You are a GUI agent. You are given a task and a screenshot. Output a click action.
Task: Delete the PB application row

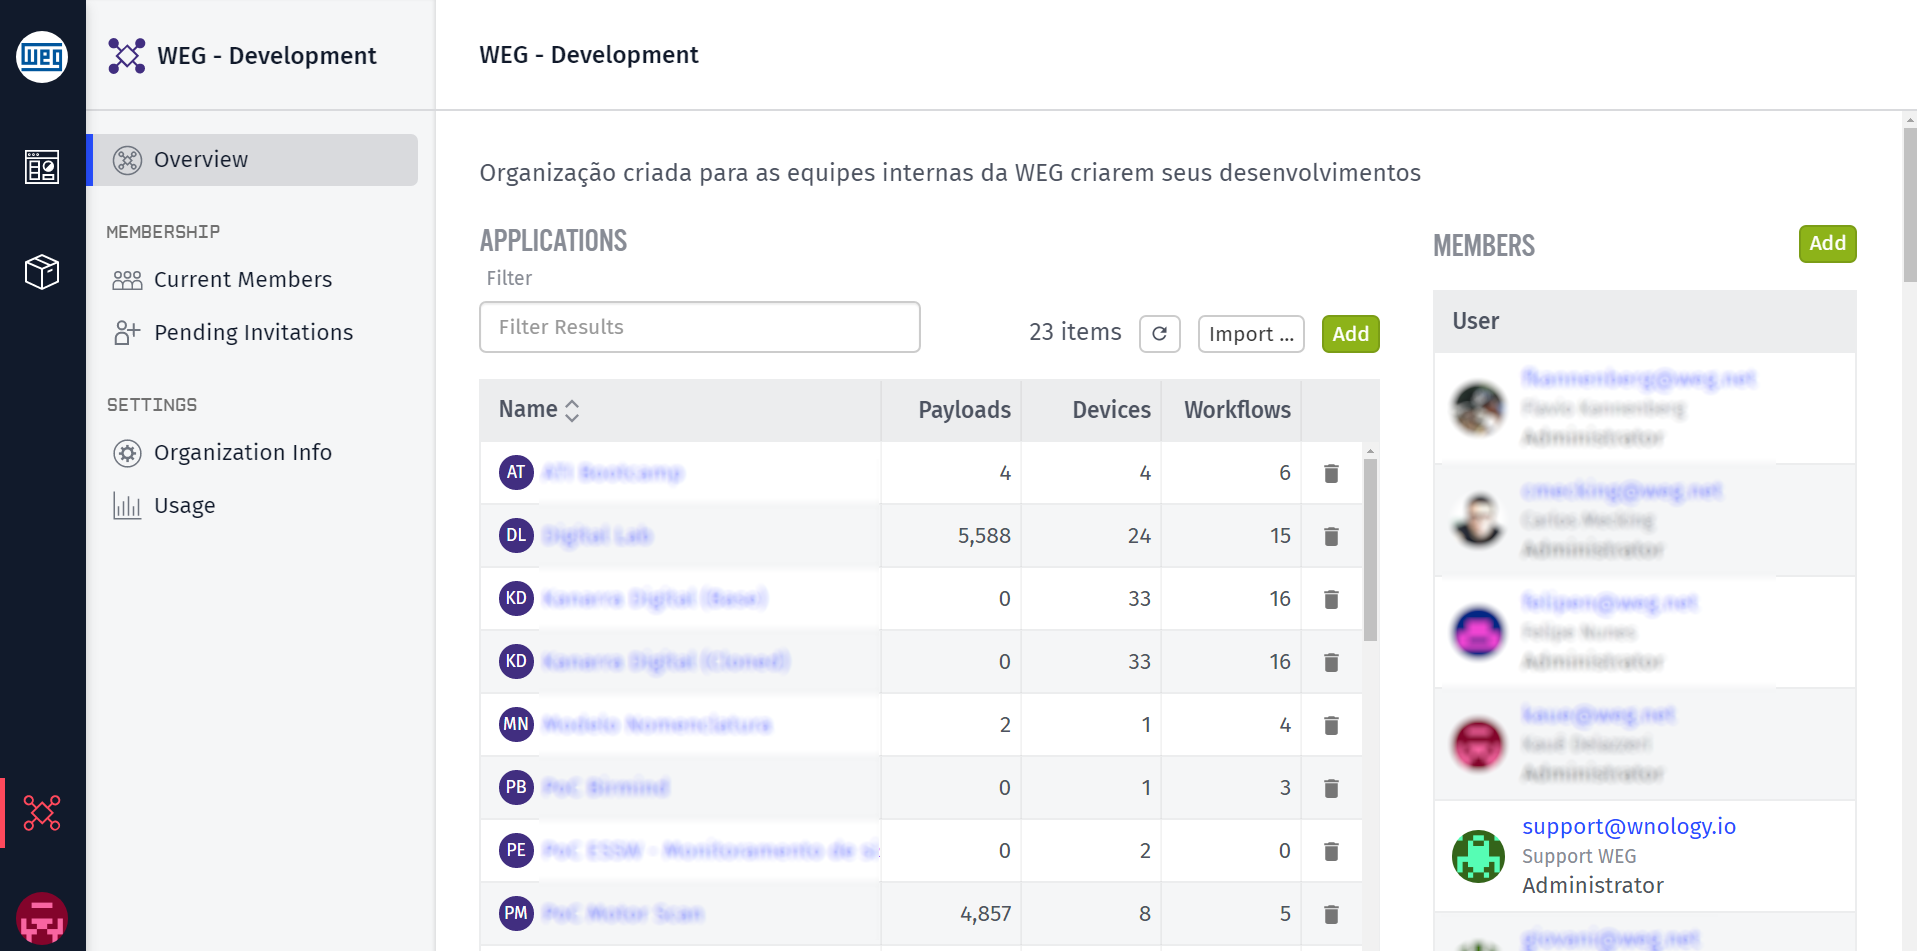[1331, 788]
